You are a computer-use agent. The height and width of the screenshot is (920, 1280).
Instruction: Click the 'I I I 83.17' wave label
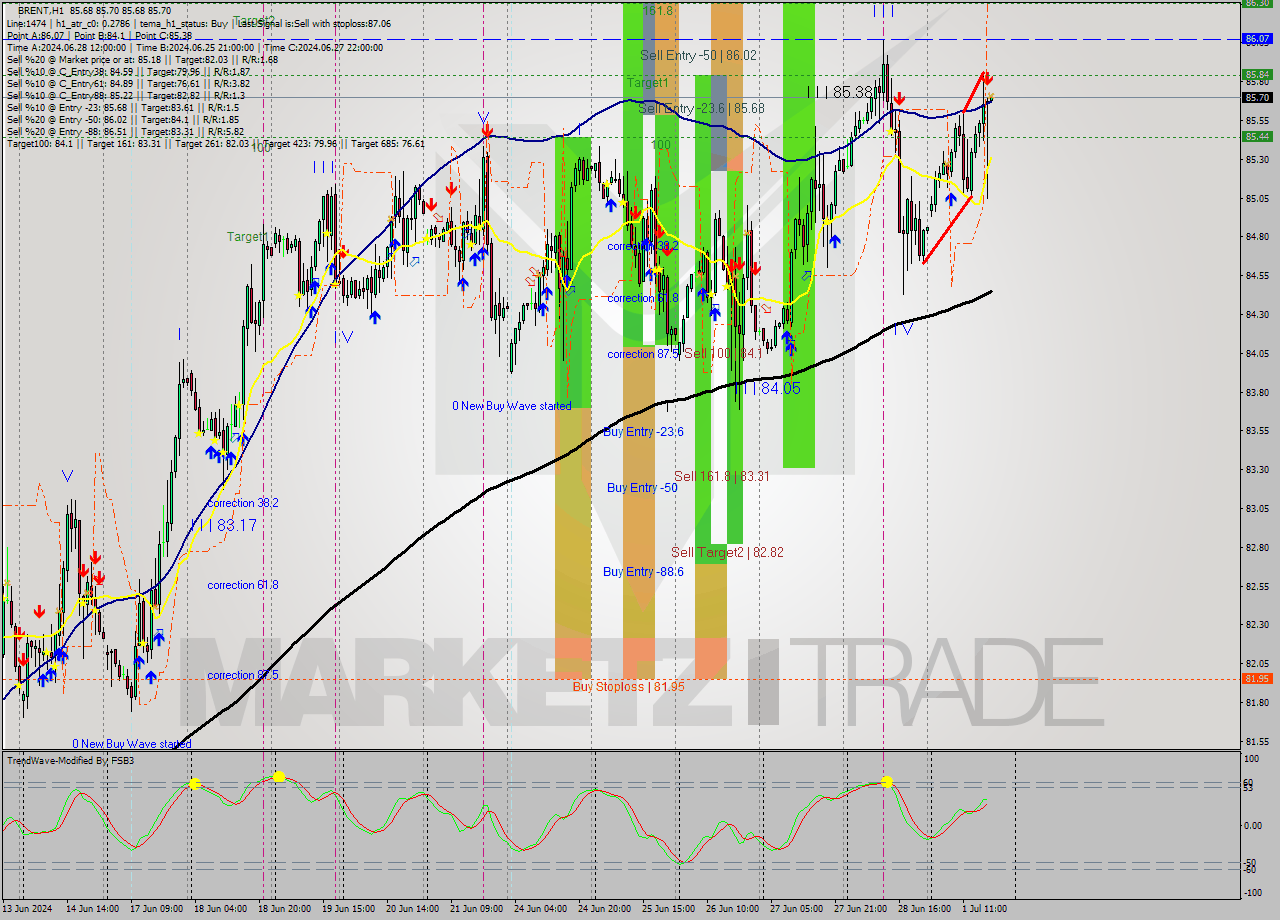223,524
